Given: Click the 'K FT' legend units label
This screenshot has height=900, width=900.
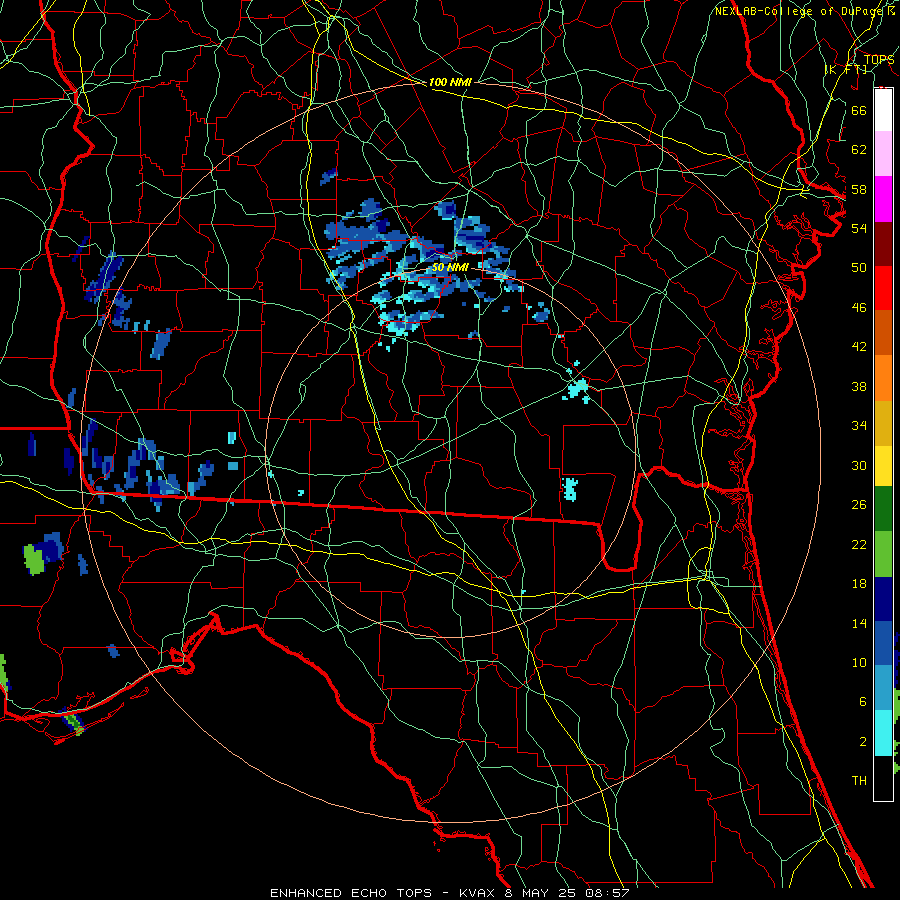Looking at the screenshot, I should coord(845,69).
